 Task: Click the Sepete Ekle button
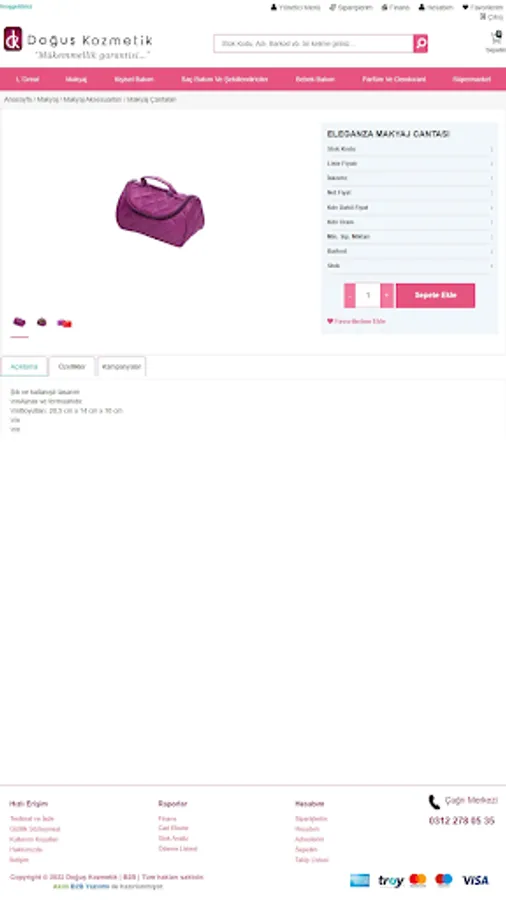(x=435, y=296)
